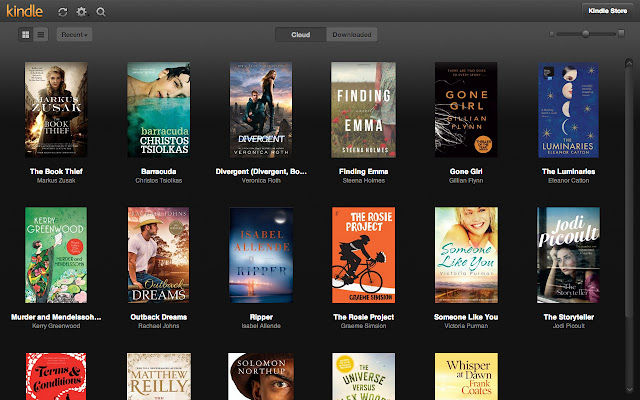Click 'Veronica Roth' author text
The image size is (640, 400).
[x=261, y=180]
